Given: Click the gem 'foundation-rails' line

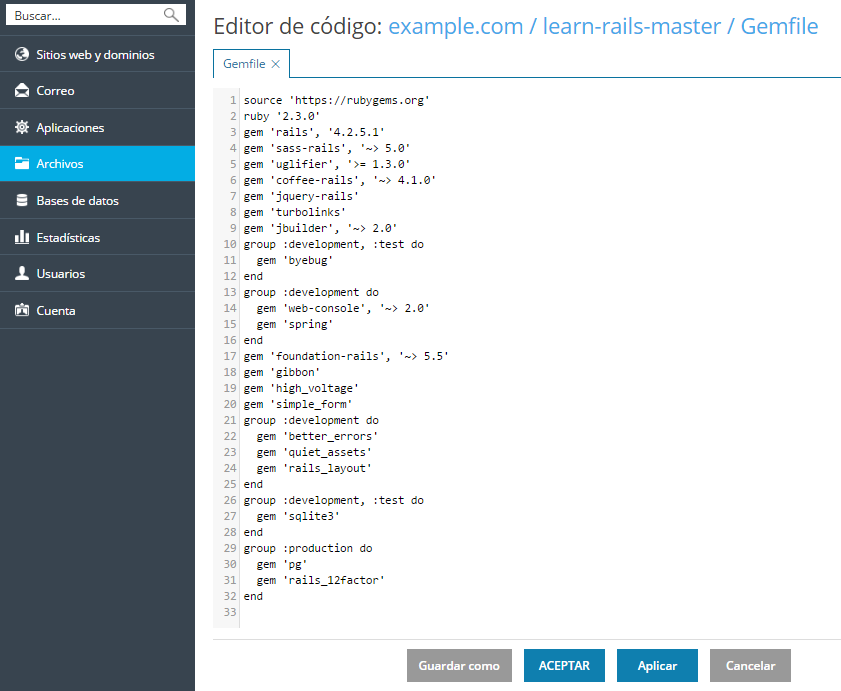Looking at the screenshot, I should click(346, 356).
